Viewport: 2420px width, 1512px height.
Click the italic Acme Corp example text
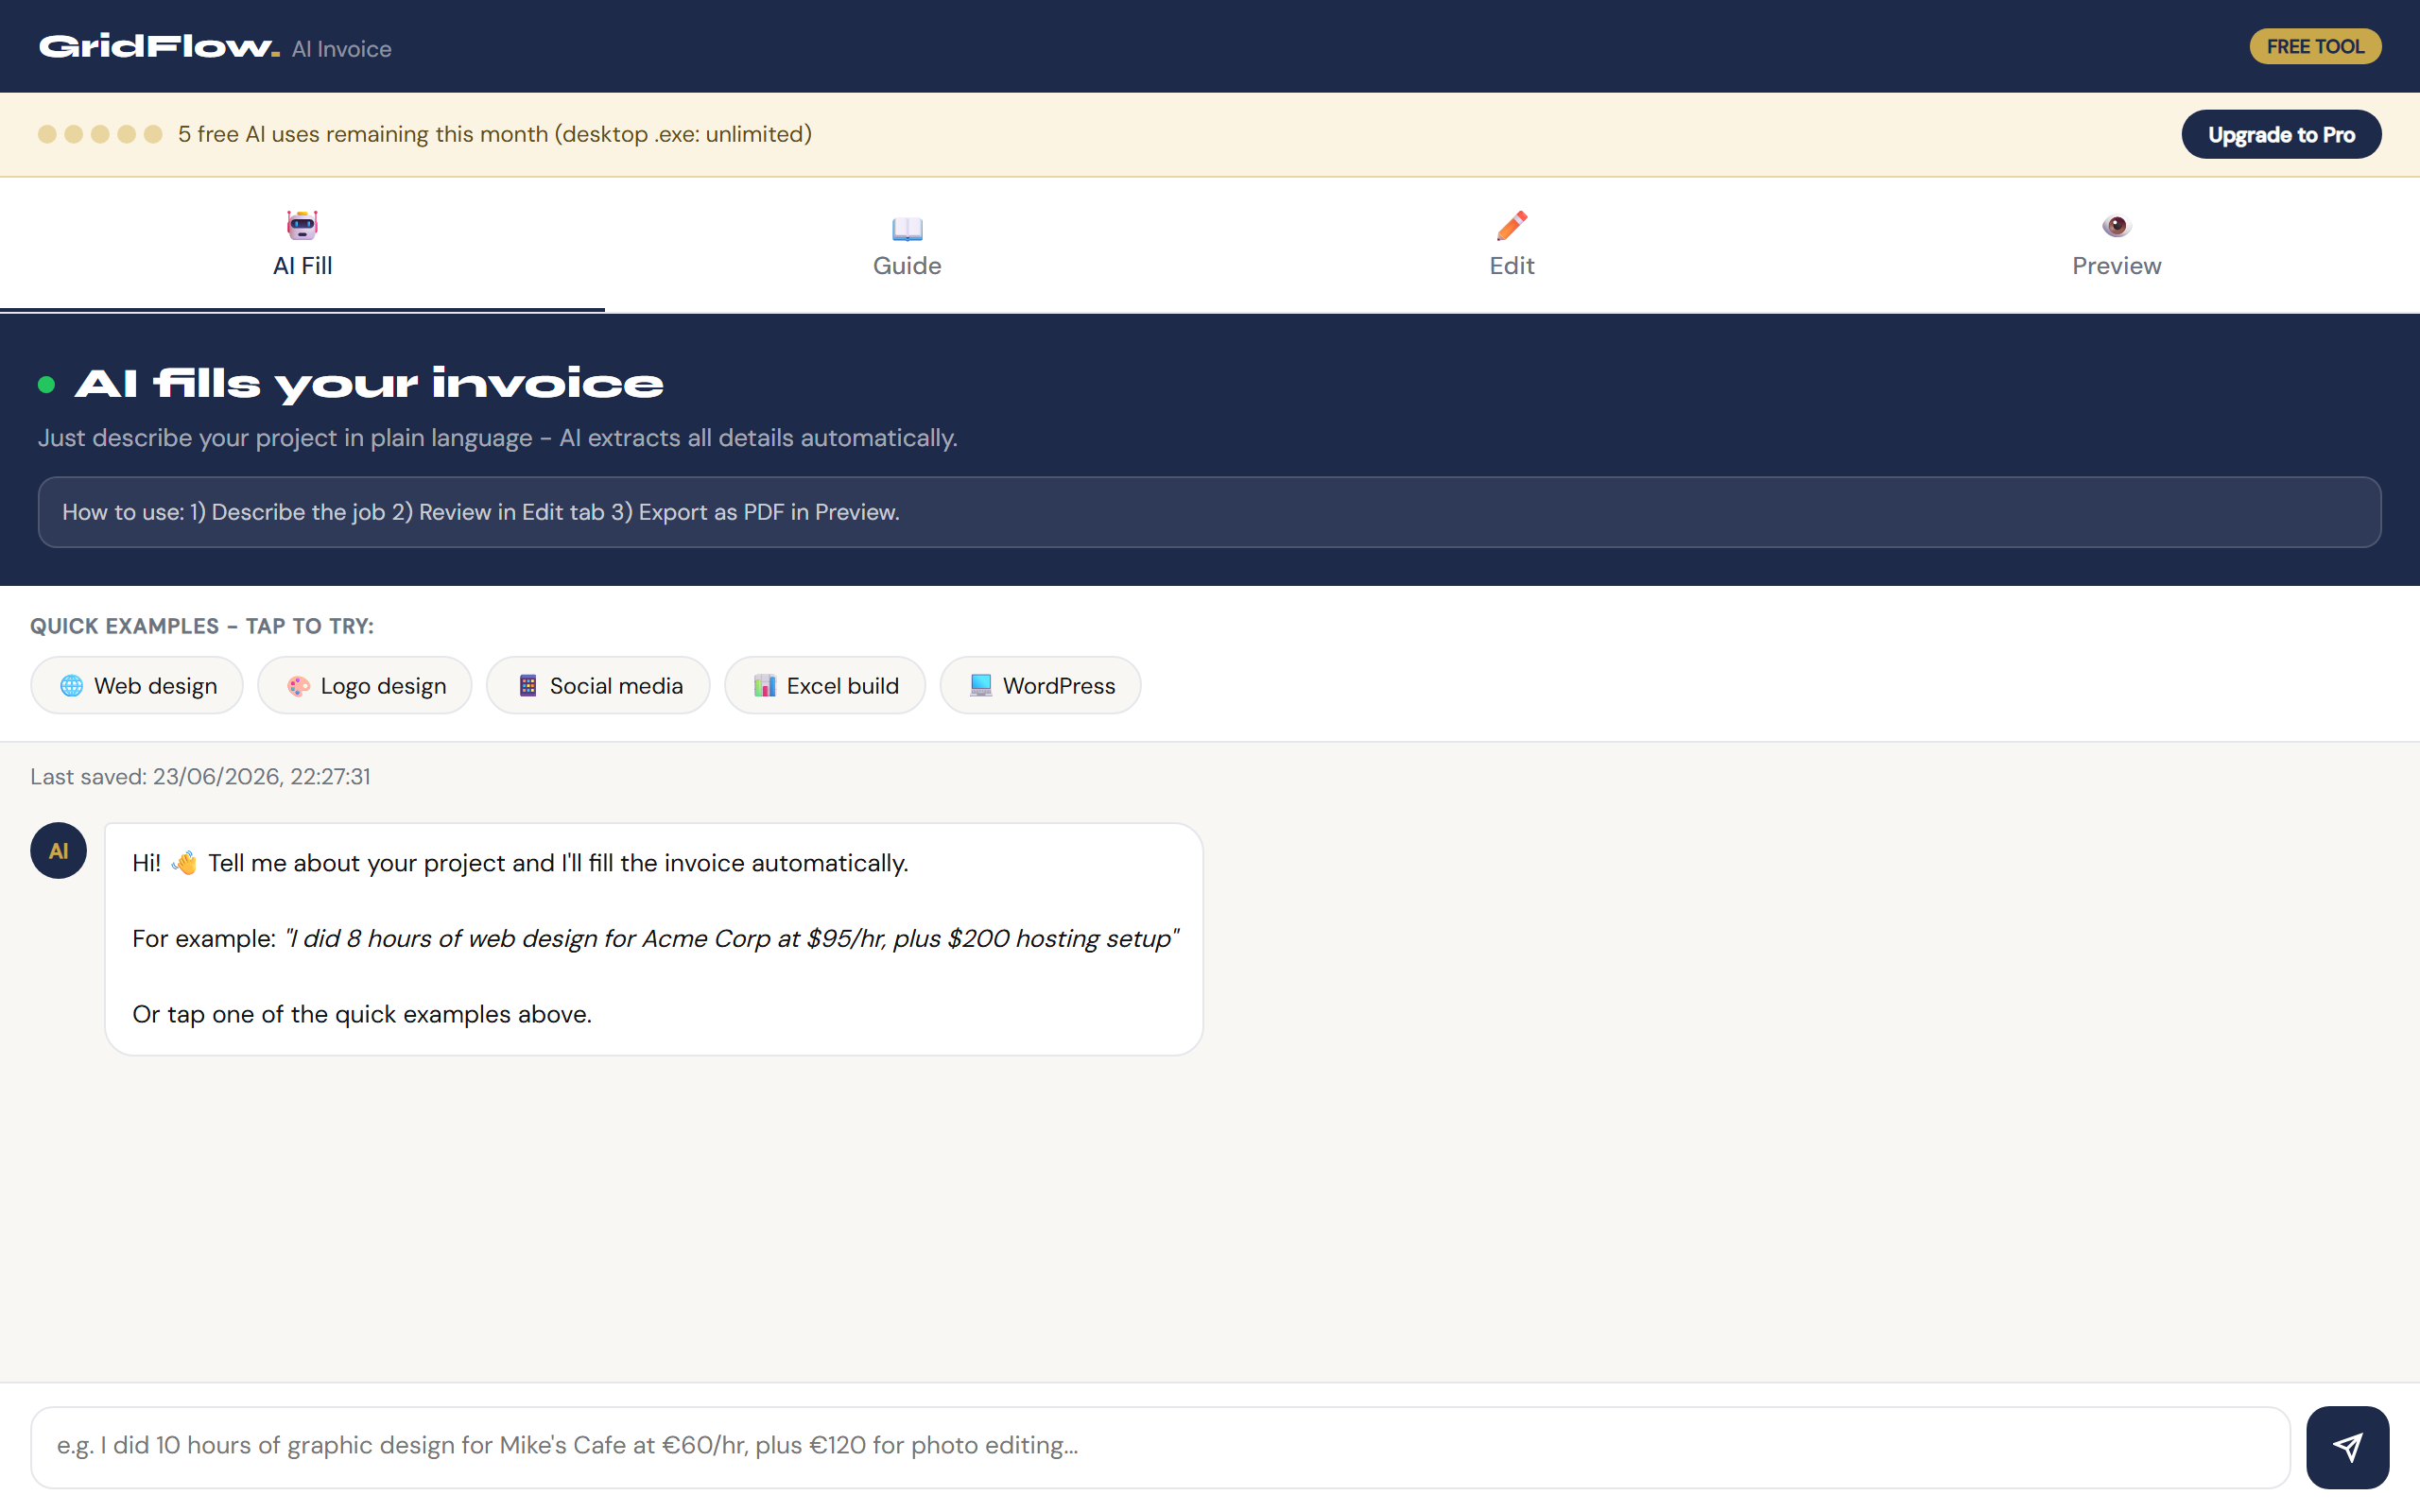[x=731, y=938]
